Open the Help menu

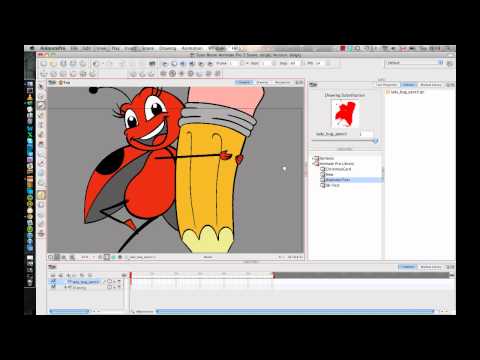236,48
